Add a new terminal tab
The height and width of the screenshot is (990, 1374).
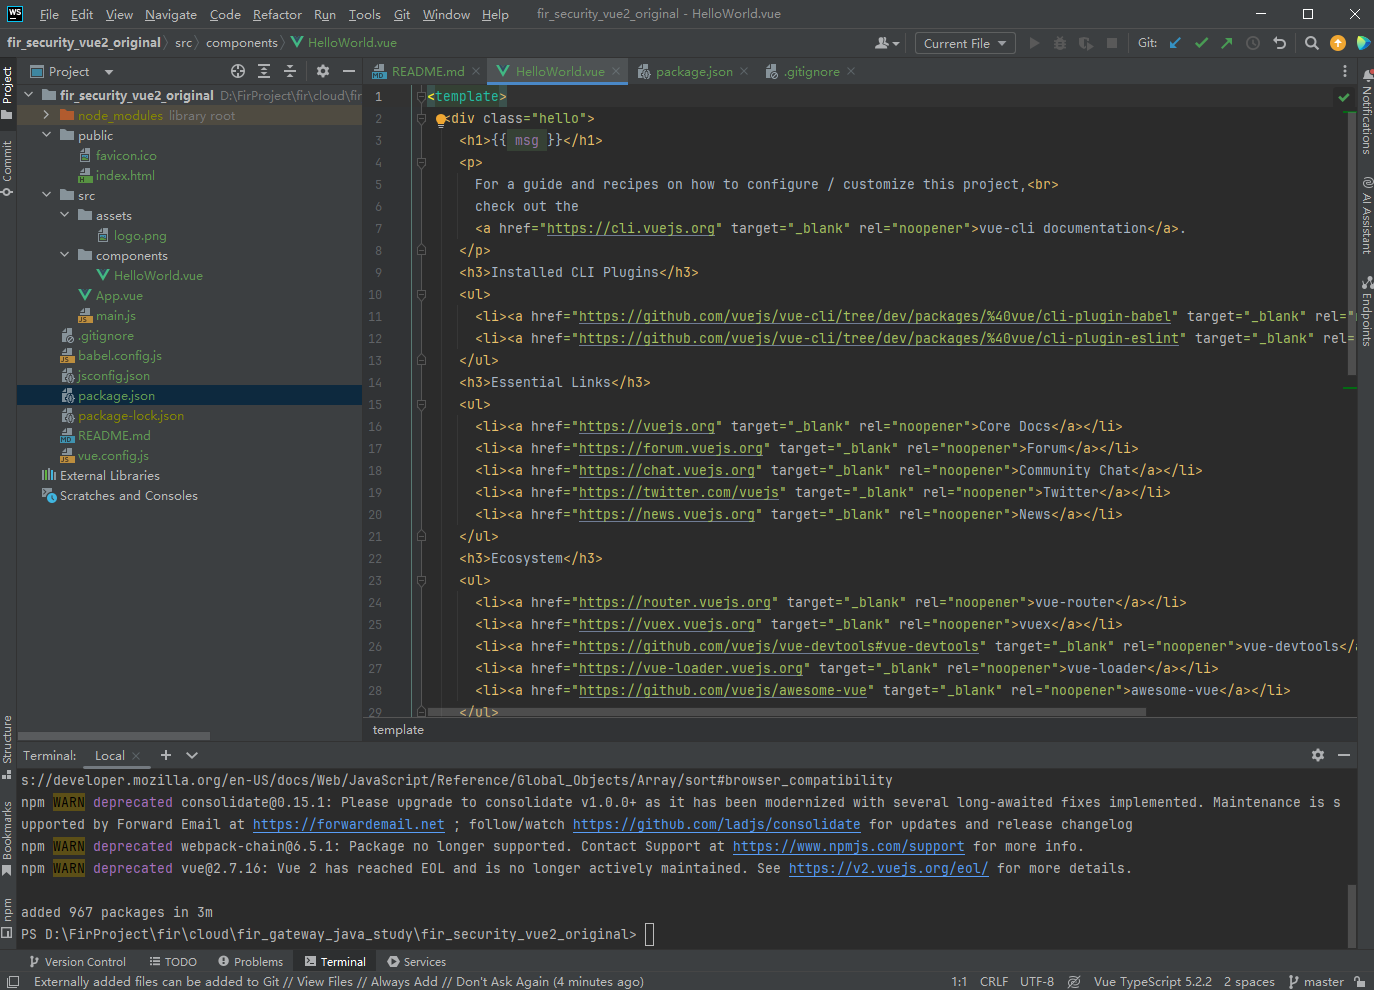click(x=166, y=755)
